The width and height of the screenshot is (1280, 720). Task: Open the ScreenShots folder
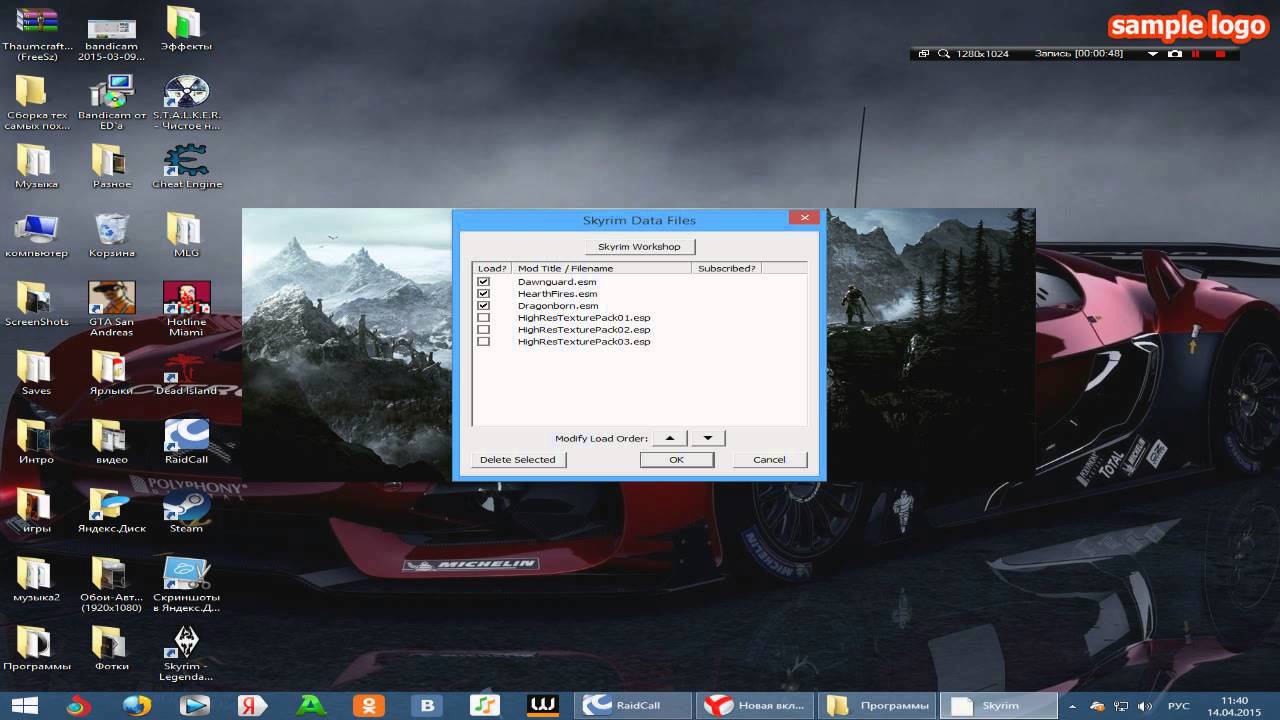(37, 304)
